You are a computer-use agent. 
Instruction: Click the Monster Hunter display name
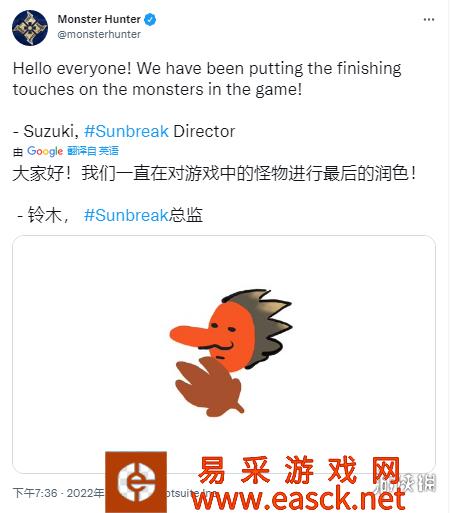coord(99,19)
